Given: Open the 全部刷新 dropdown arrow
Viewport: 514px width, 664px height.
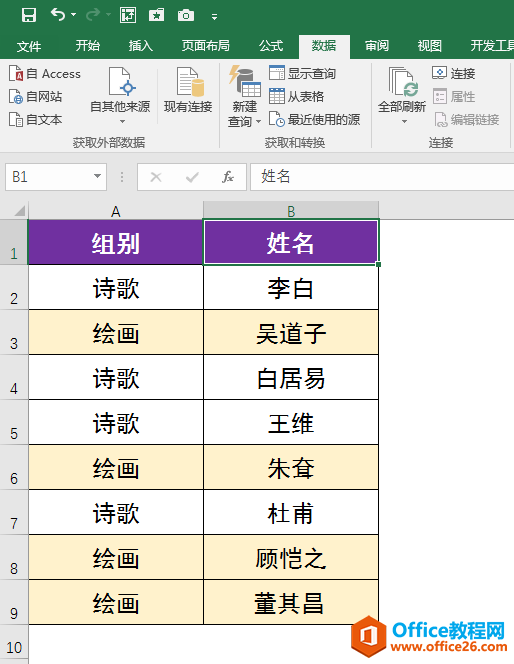Looking at the screenshot, I should [x=404, y=122].
